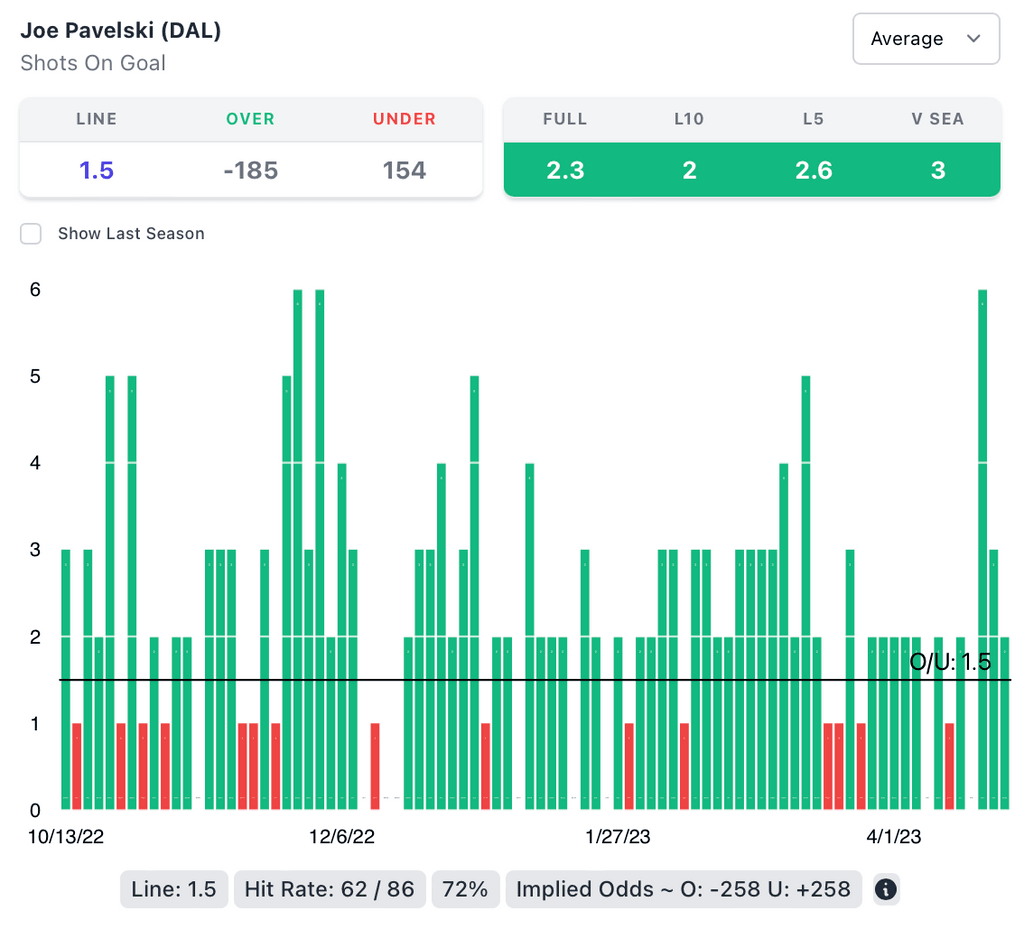Select the V SEA stat tab

tap(937, 119)
